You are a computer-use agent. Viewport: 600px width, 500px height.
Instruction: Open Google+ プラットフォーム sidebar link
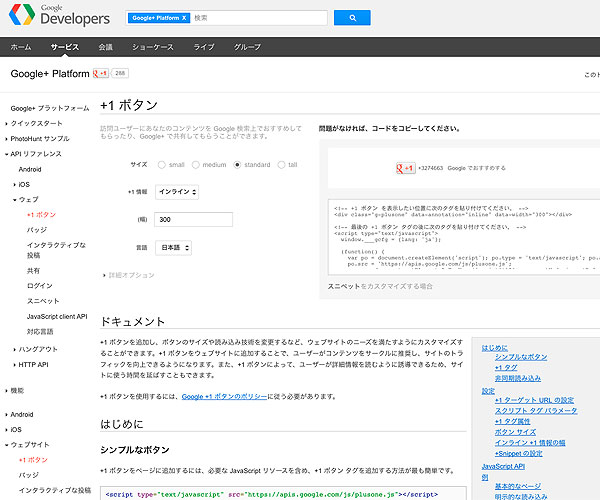click(50, 108)
